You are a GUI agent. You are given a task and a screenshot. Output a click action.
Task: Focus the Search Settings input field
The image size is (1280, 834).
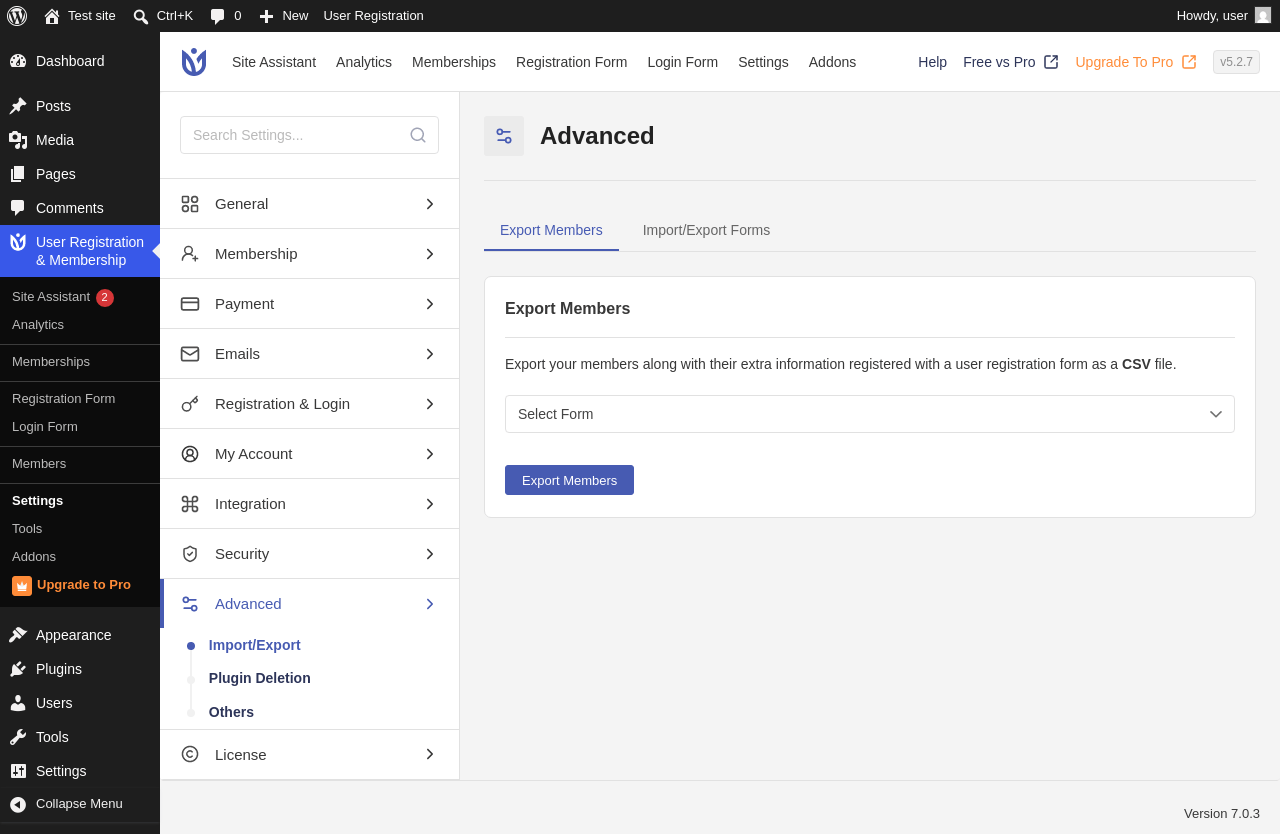(x=309, y=135)
